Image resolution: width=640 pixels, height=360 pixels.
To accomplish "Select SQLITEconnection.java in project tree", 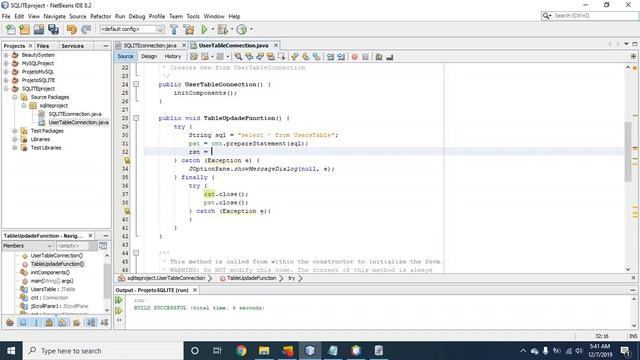I will point(75,114).
